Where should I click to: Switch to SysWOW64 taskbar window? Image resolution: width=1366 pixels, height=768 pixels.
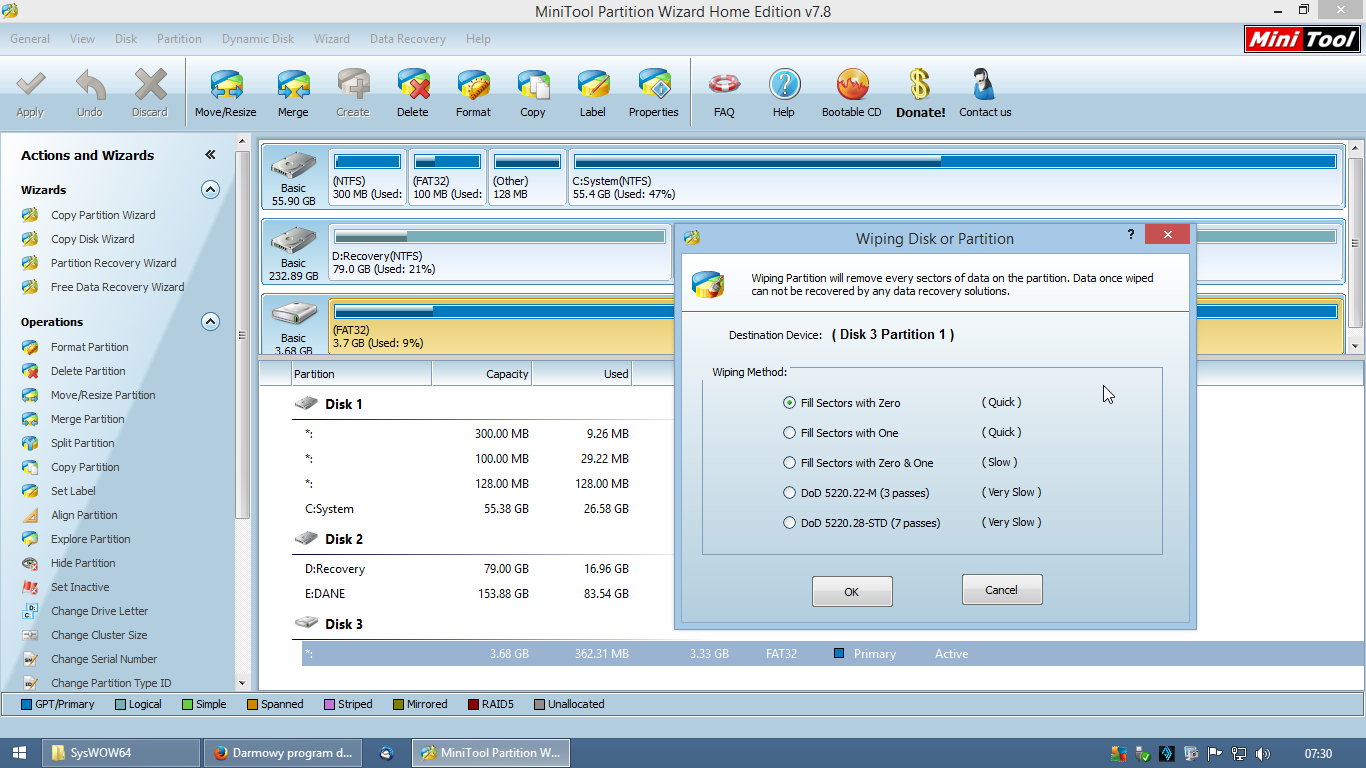coord(122,753)
